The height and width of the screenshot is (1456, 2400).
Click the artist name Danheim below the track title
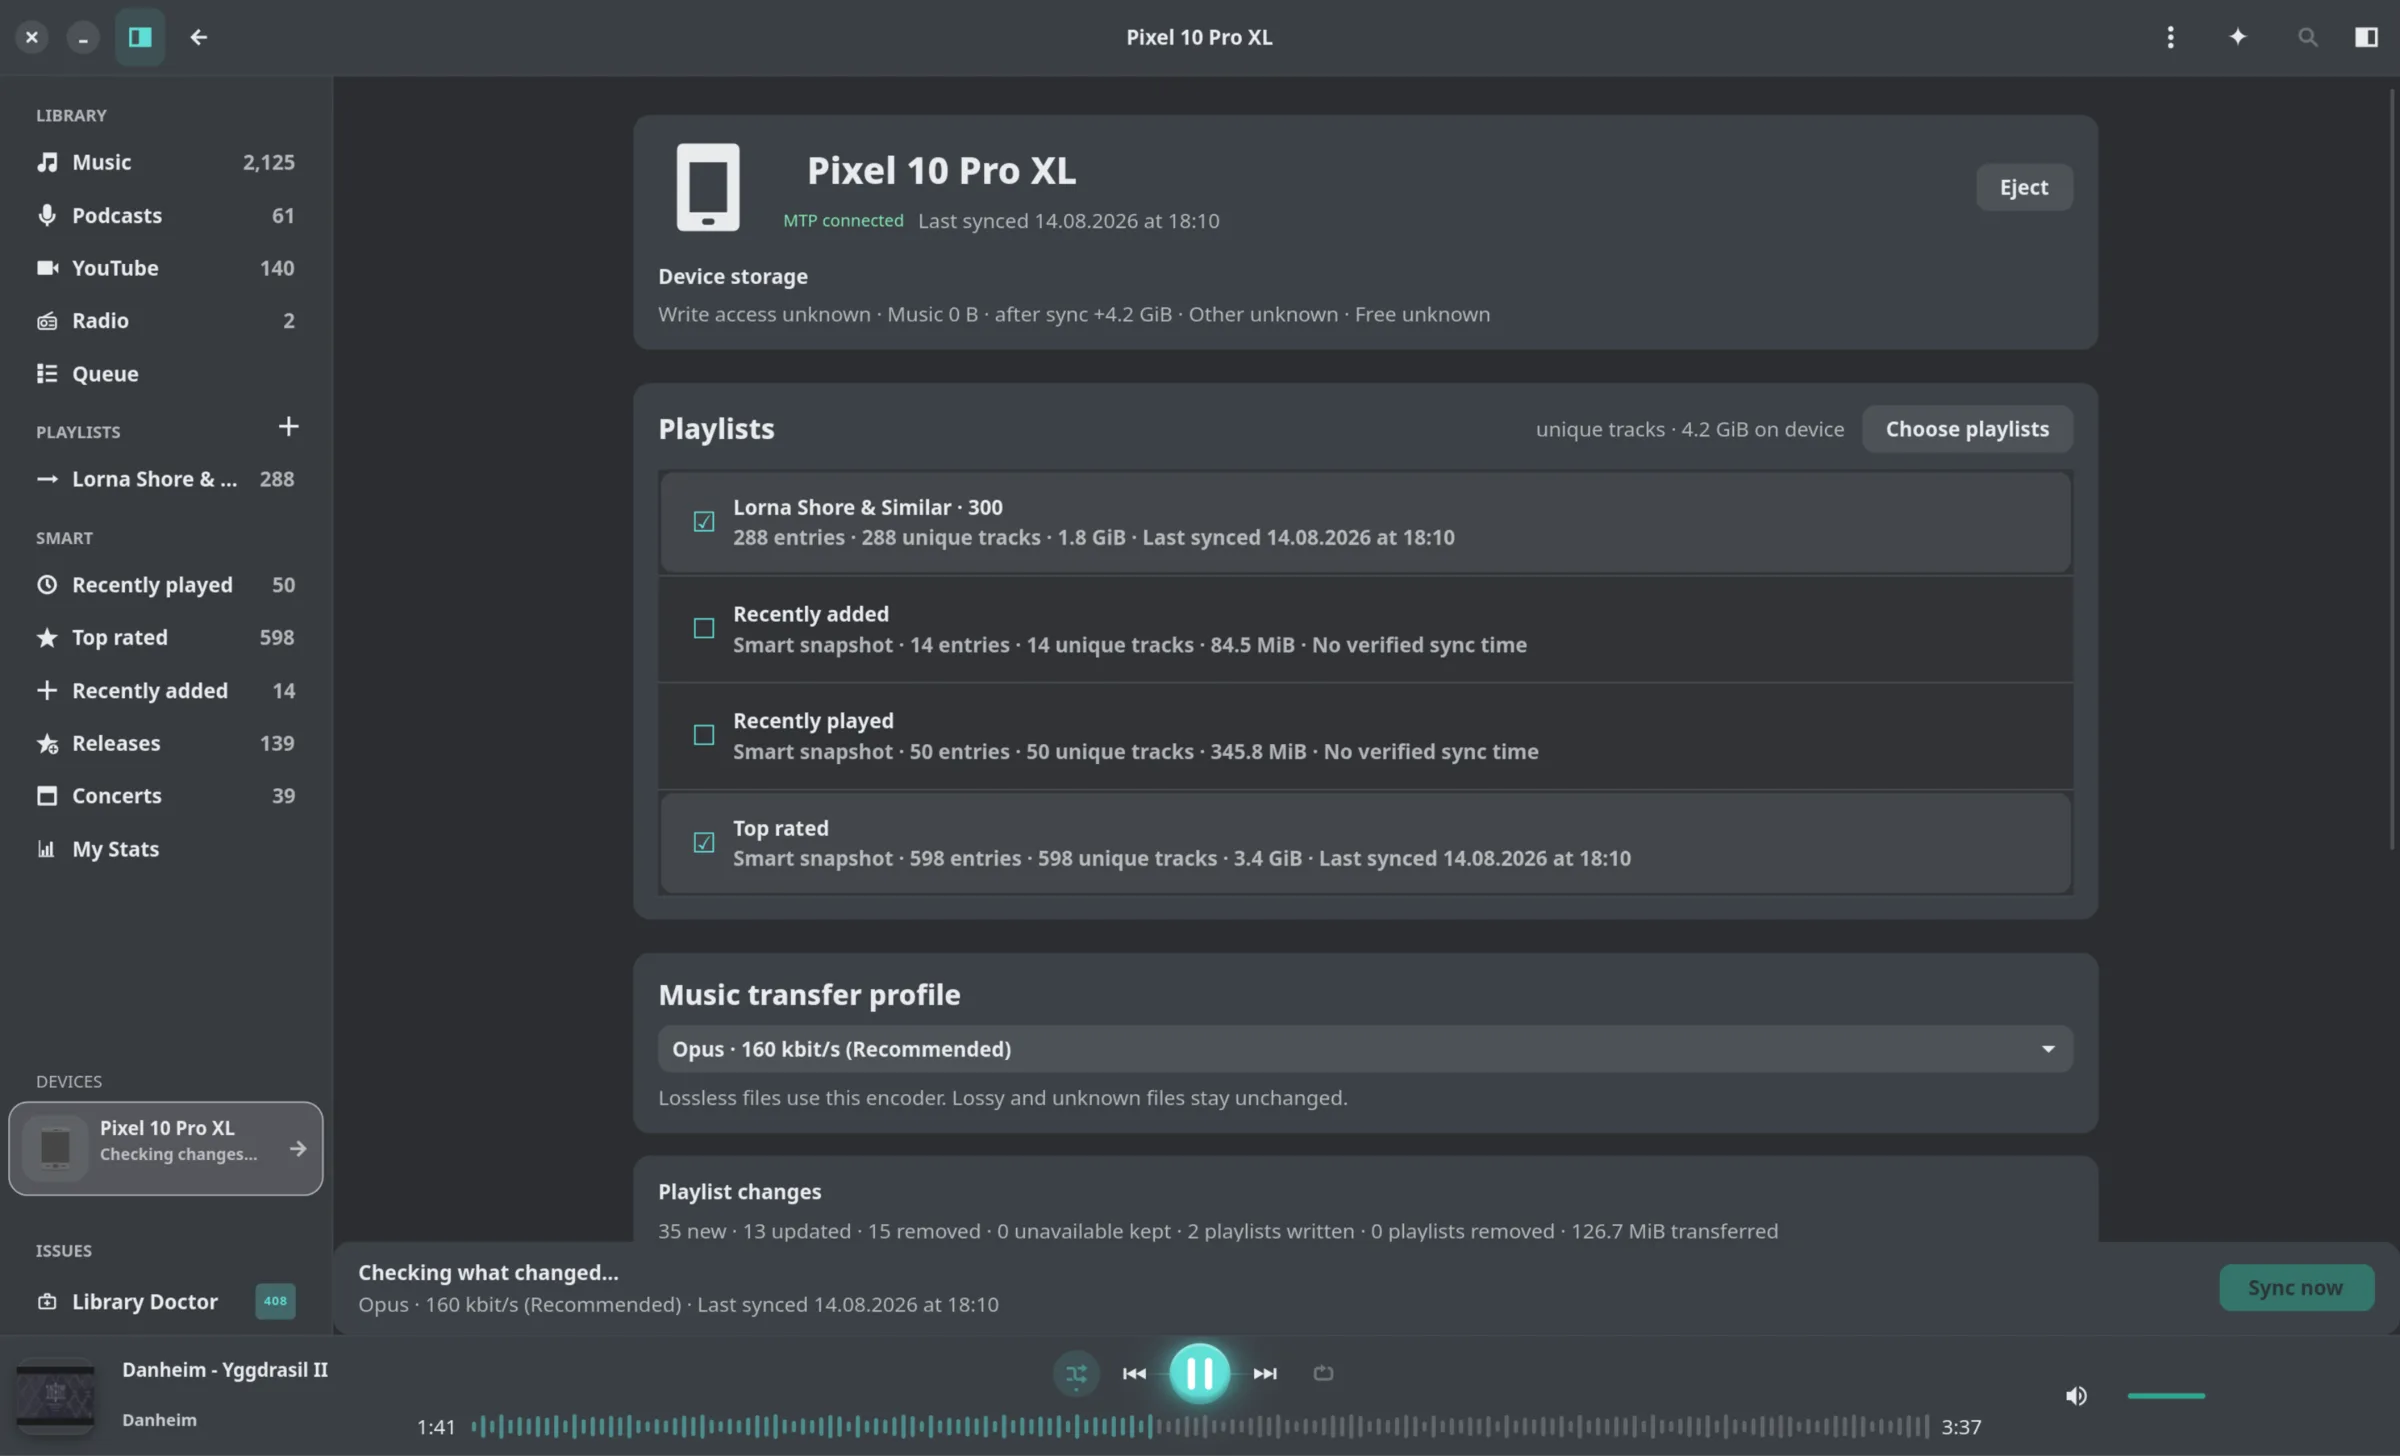[159, 1420]
